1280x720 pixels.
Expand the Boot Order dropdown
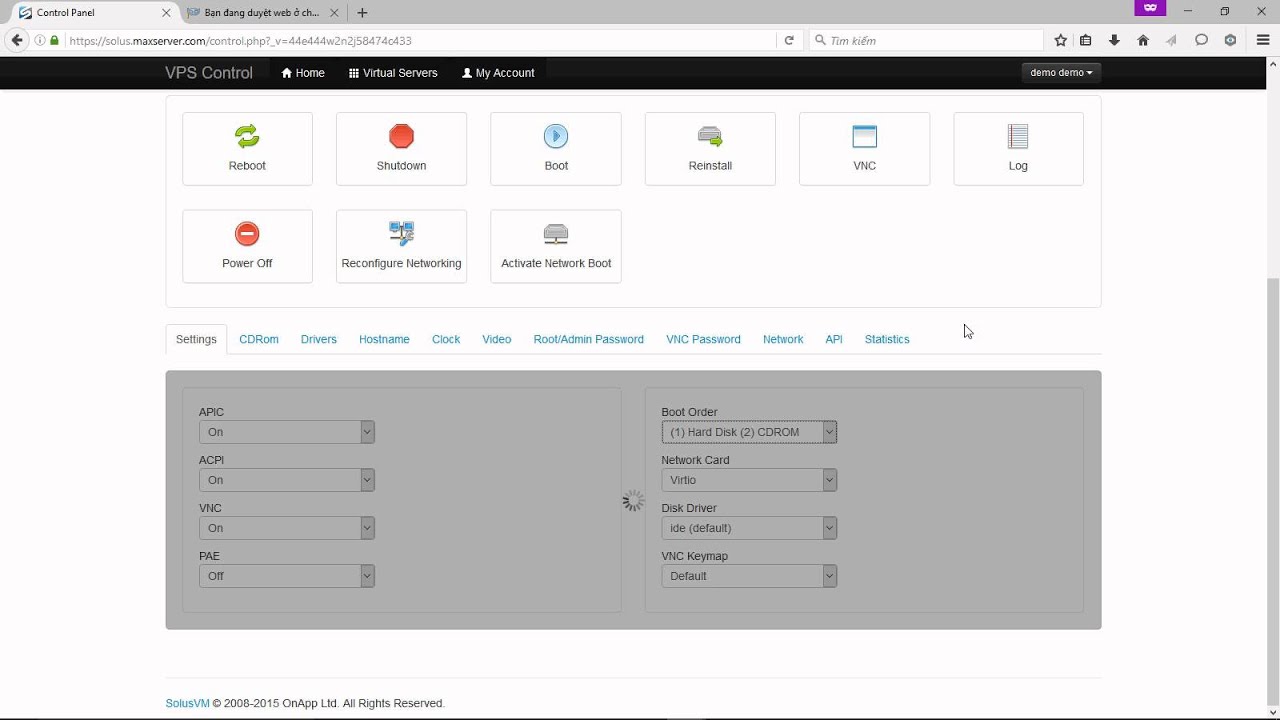point(749,432)
